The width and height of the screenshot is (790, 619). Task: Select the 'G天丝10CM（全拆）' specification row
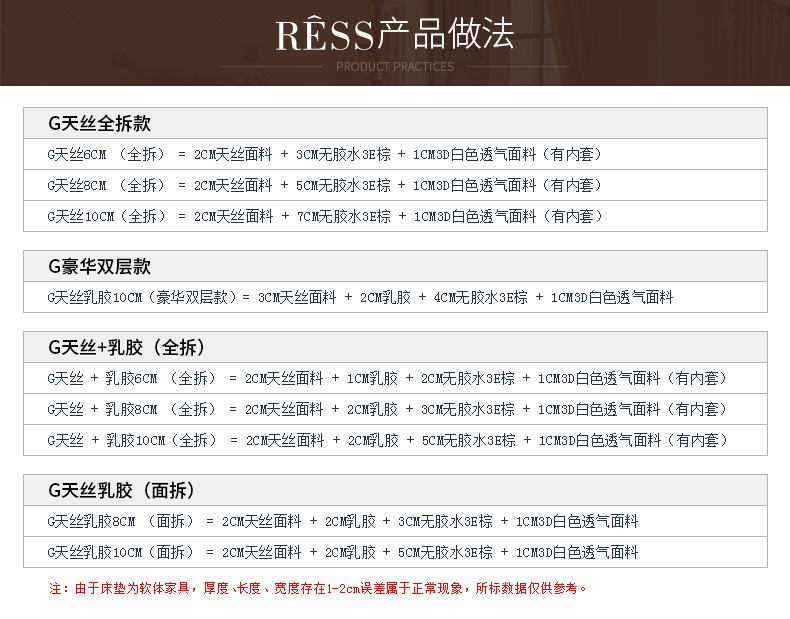(x=395, y=216)
